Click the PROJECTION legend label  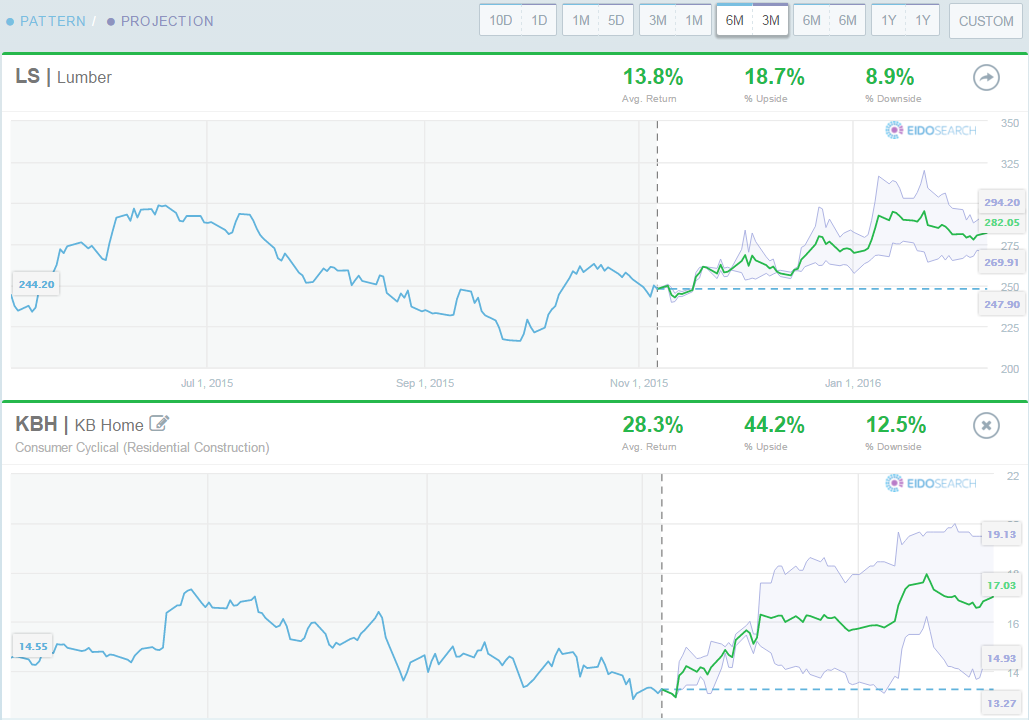pyautogui.click(x=167, y=21)
